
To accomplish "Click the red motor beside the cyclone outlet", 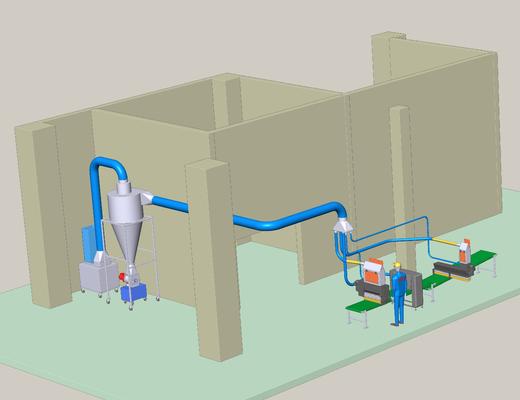I will (124, 277).
